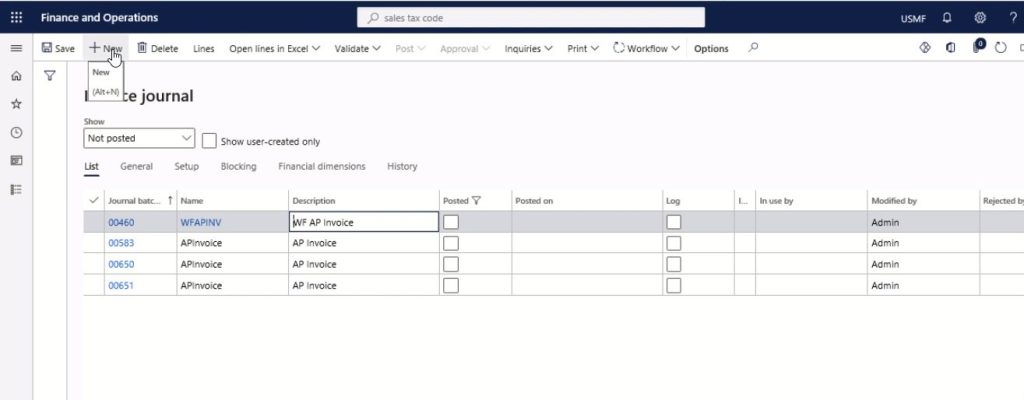Click the search box with sales tax code
This screenshot has width=1024, height=400.
click(x=531, y=18)
